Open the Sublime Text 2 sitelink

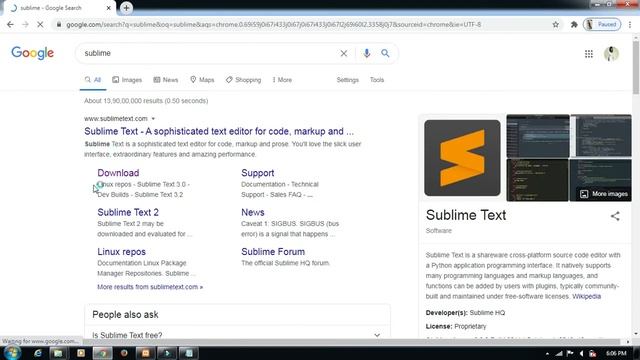tap(128, 212)
